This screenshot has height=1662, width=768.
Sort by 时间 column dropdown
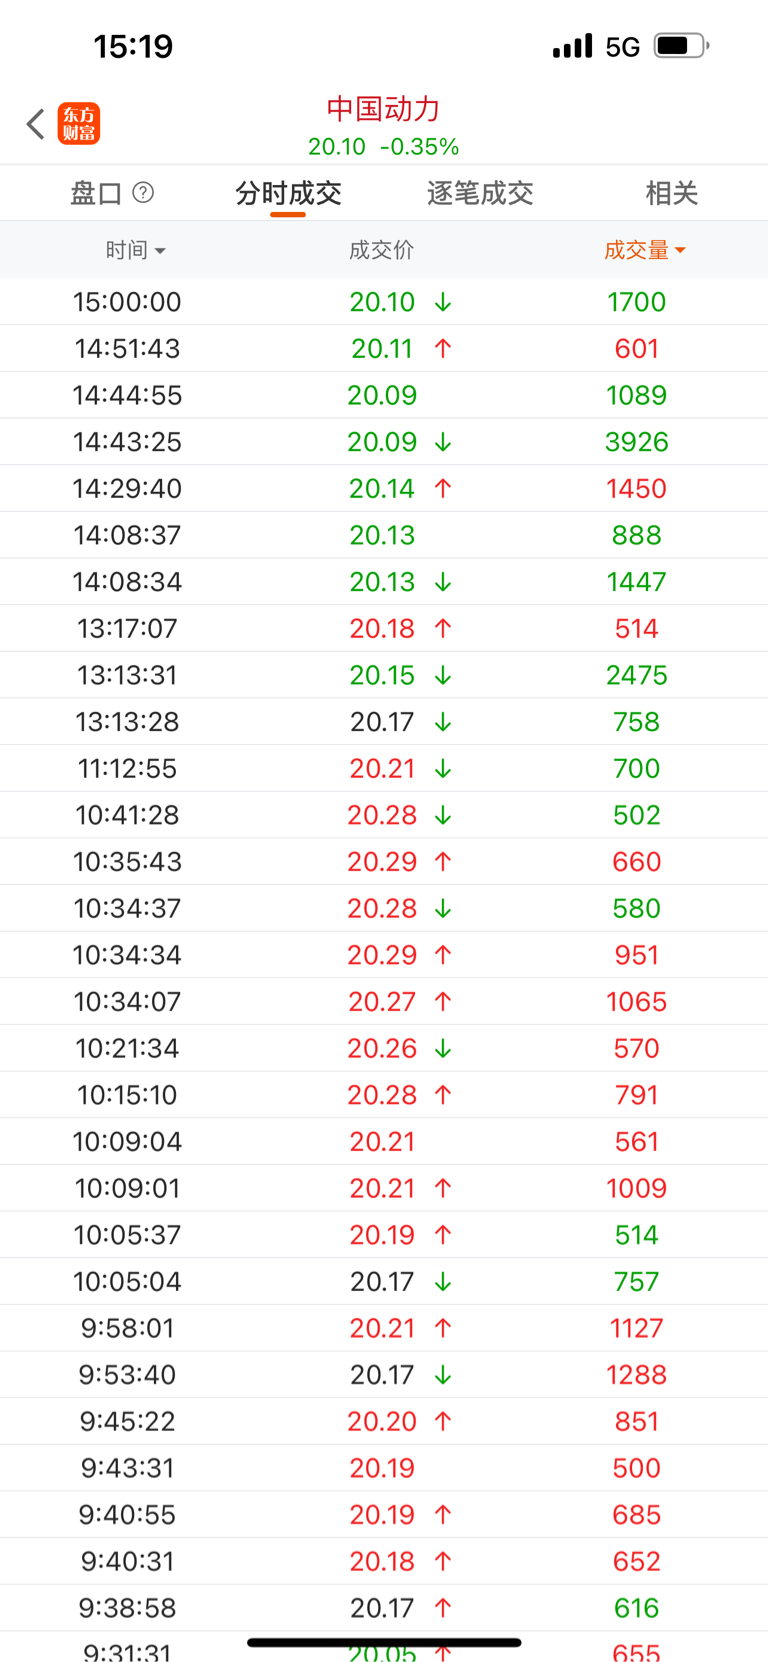tap(135, 250)
